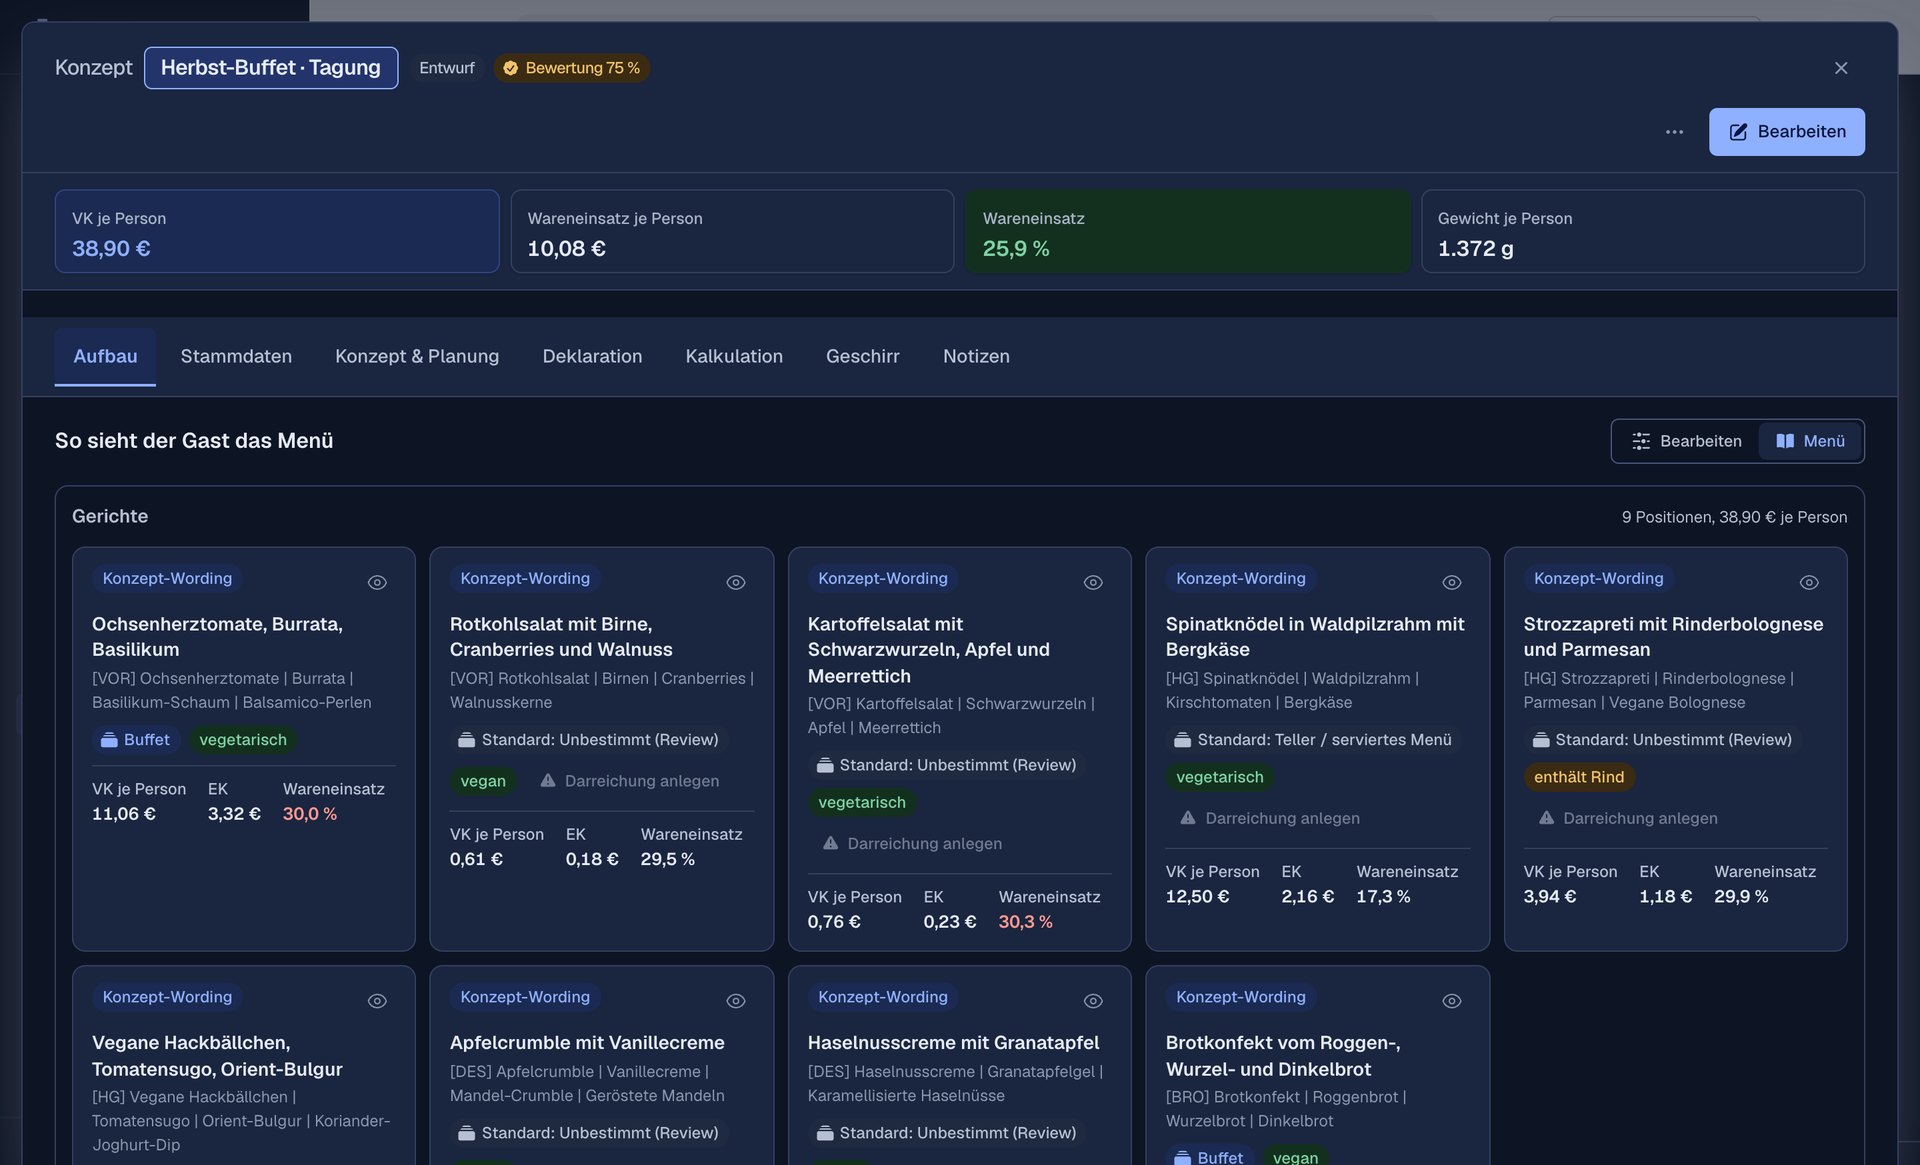The image size is (1920, 1165).
Task: Switch view to Bearbeiten mode with sliders icon
Action: coord(1686,441)
